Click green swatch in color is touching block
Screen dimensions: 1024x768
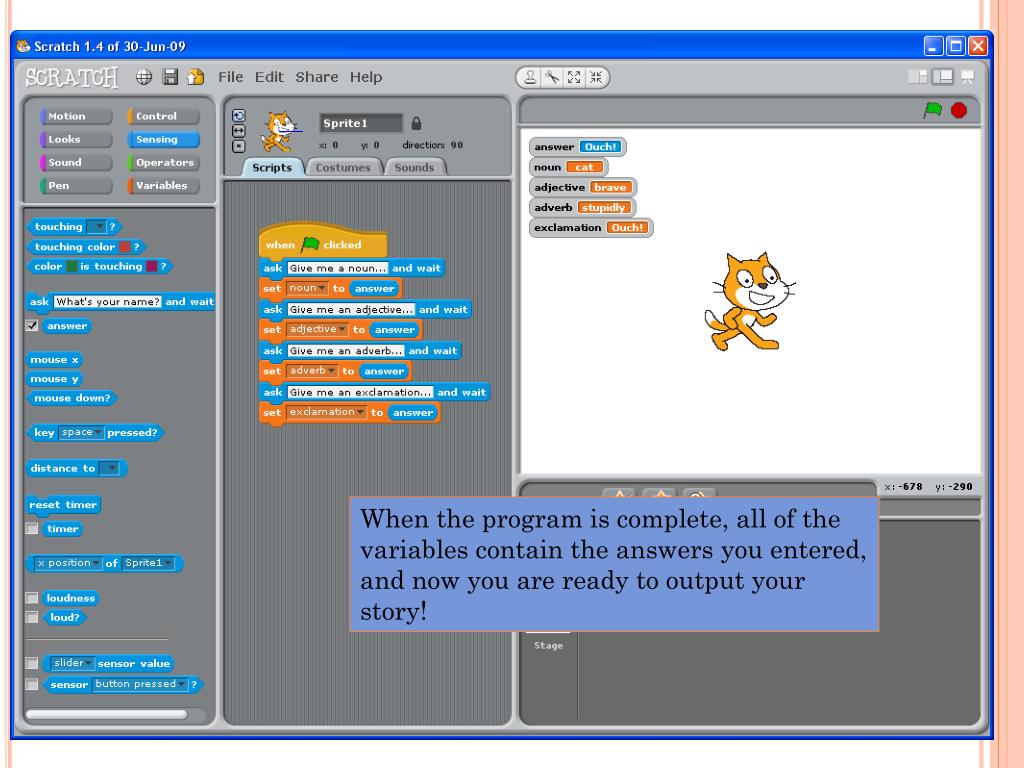71,266
